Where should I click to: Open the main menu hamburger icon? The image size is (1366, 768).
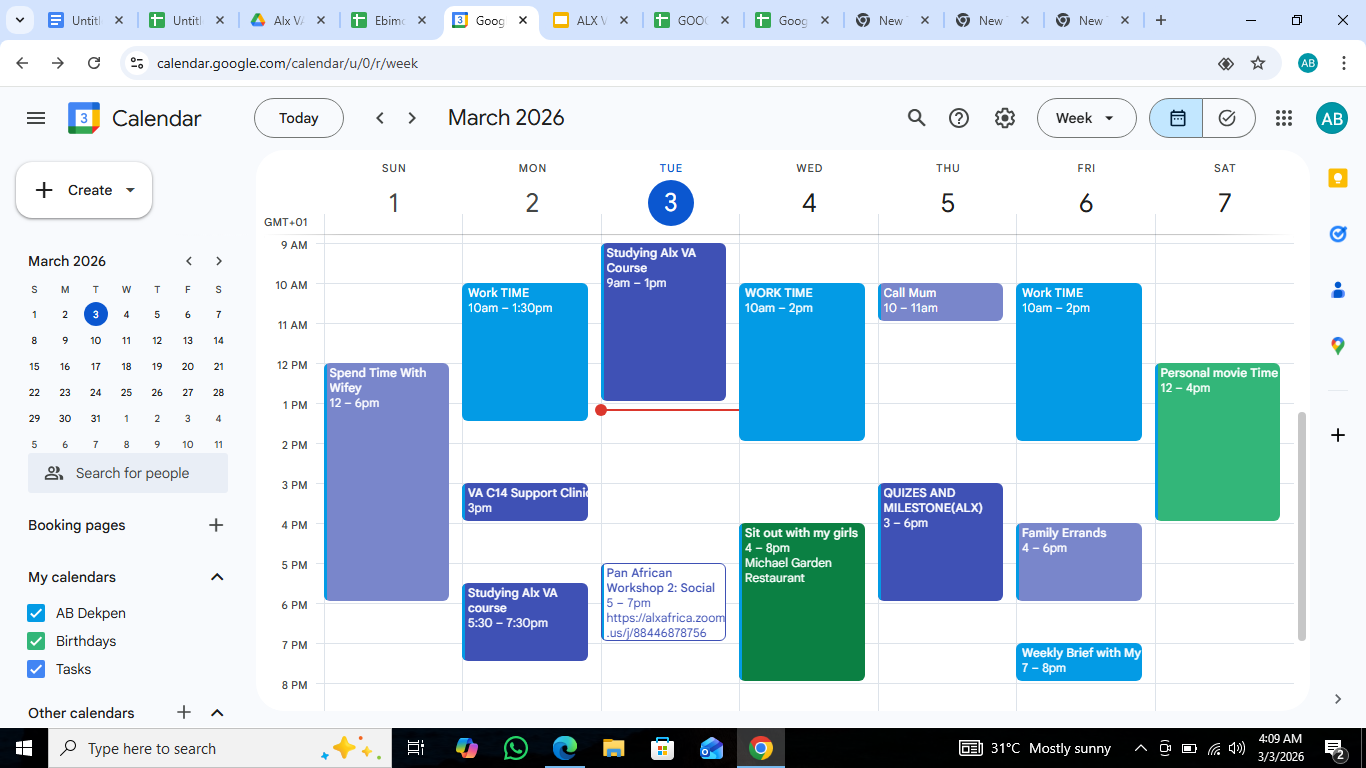pyautogui.click(x=36, y=118)
